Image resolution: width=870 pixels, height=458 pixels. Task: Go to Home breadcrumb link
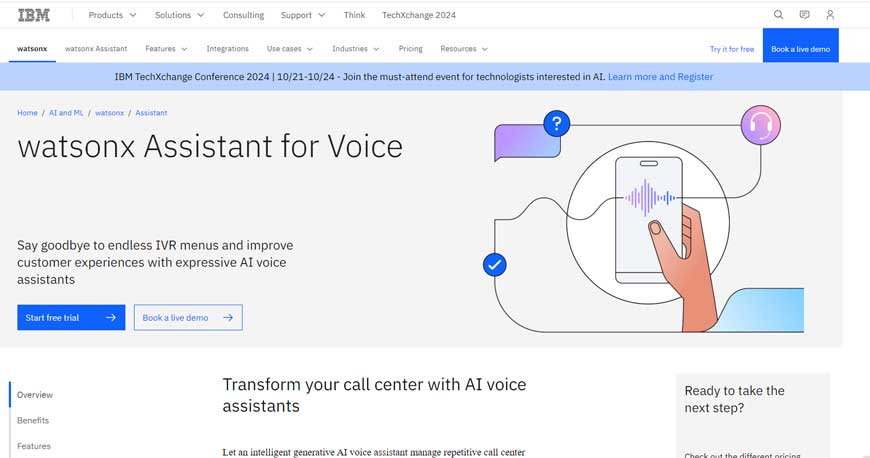coord(27,113)
